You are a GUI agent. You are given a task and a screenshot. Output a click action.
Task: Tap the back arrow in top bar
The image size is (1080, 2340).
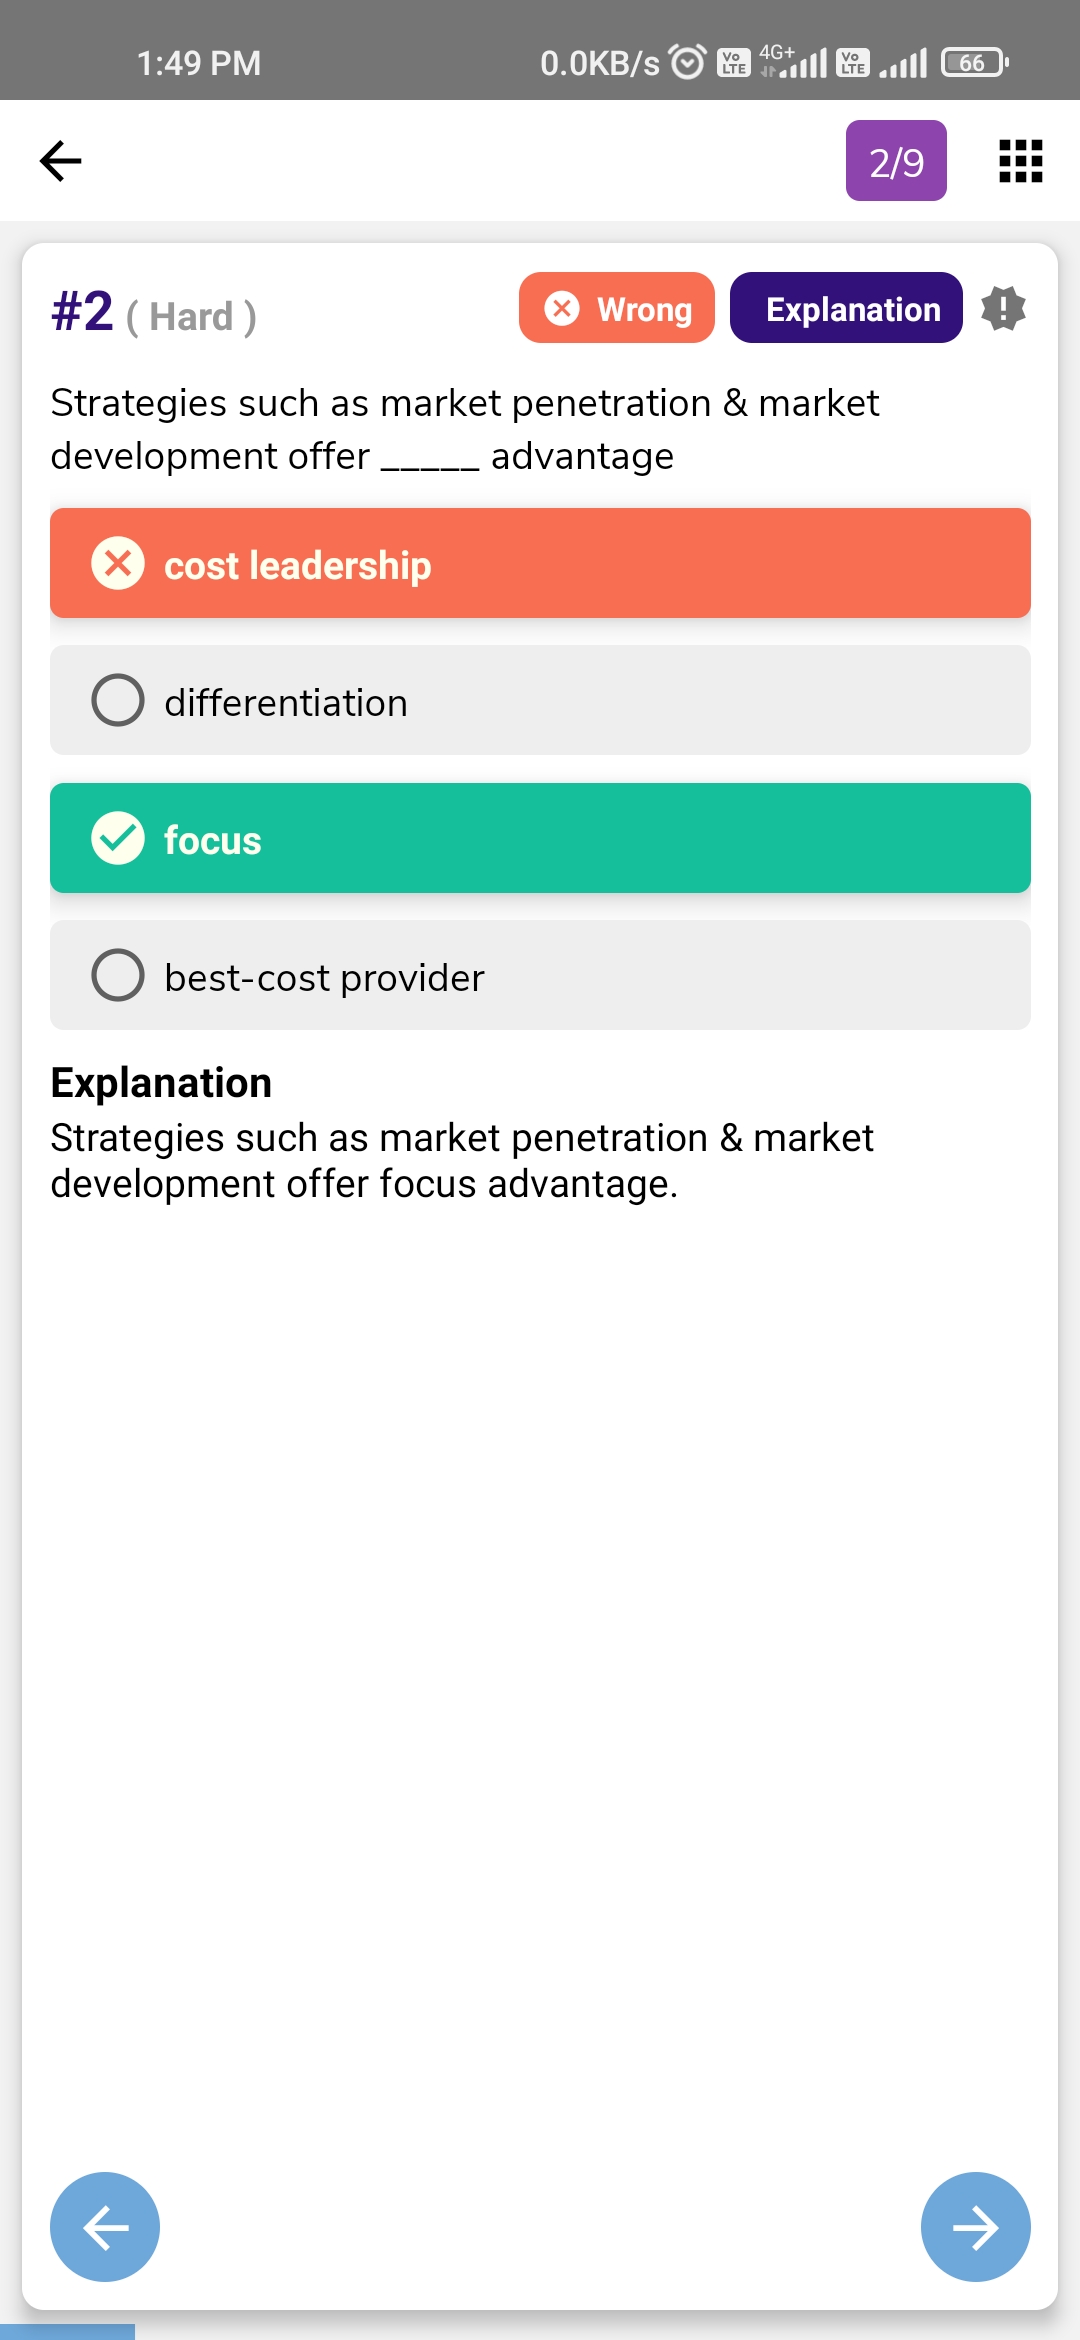(60, 161)
